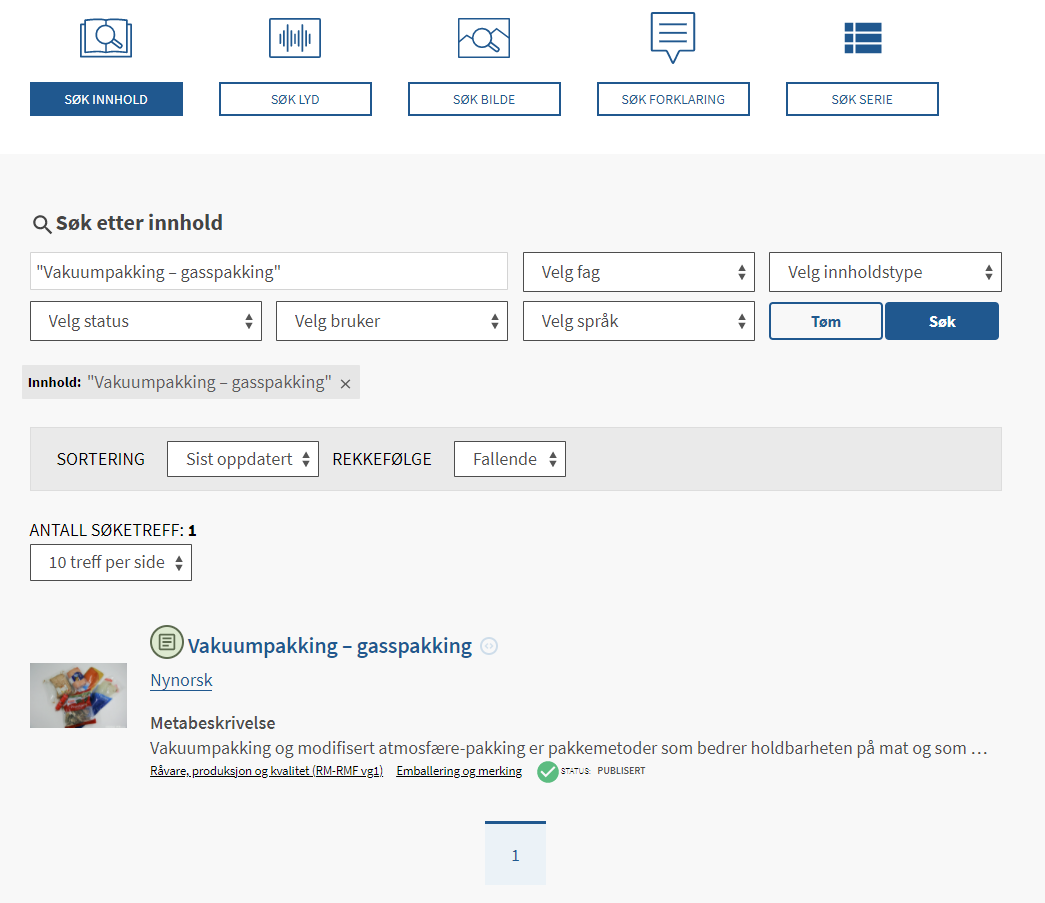Open the Velg språk dropdown
This screenshot has height=903, width=1045.
(x=638, y=321)
